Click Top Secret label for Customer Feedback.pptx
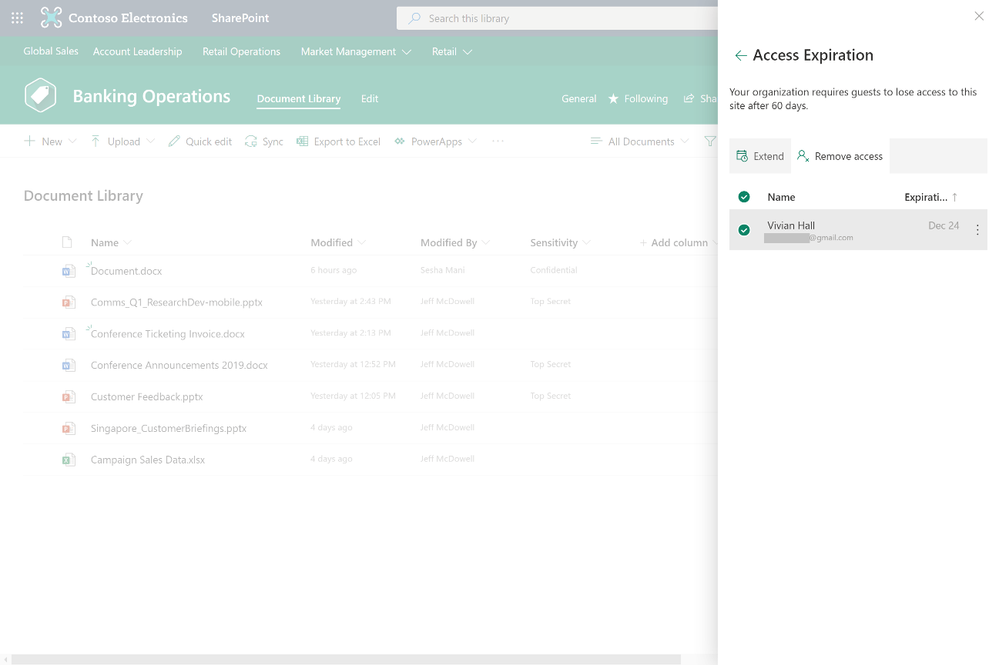This screenshot has width=999, height=665. pos(550,396)
